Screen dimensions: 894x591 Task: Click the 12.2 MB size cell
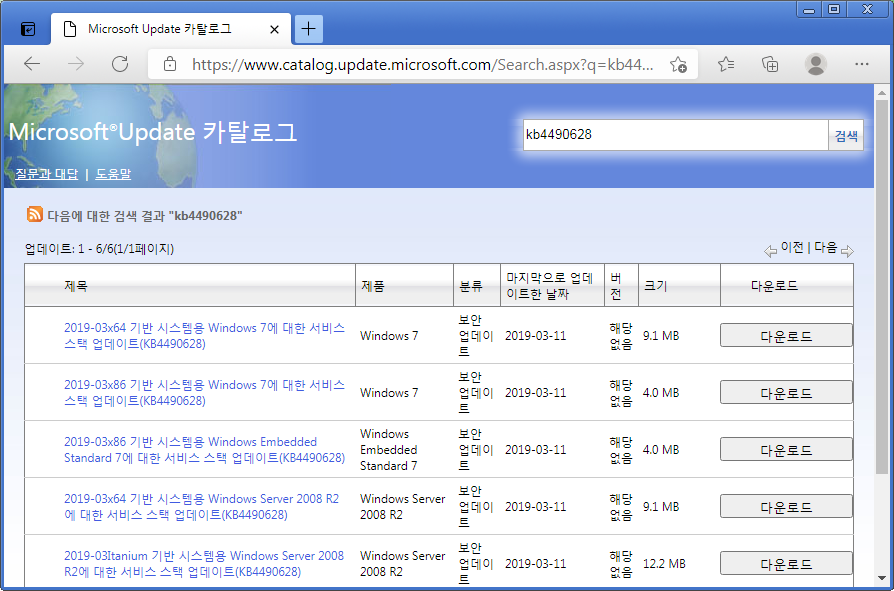[x=664, y=564]
